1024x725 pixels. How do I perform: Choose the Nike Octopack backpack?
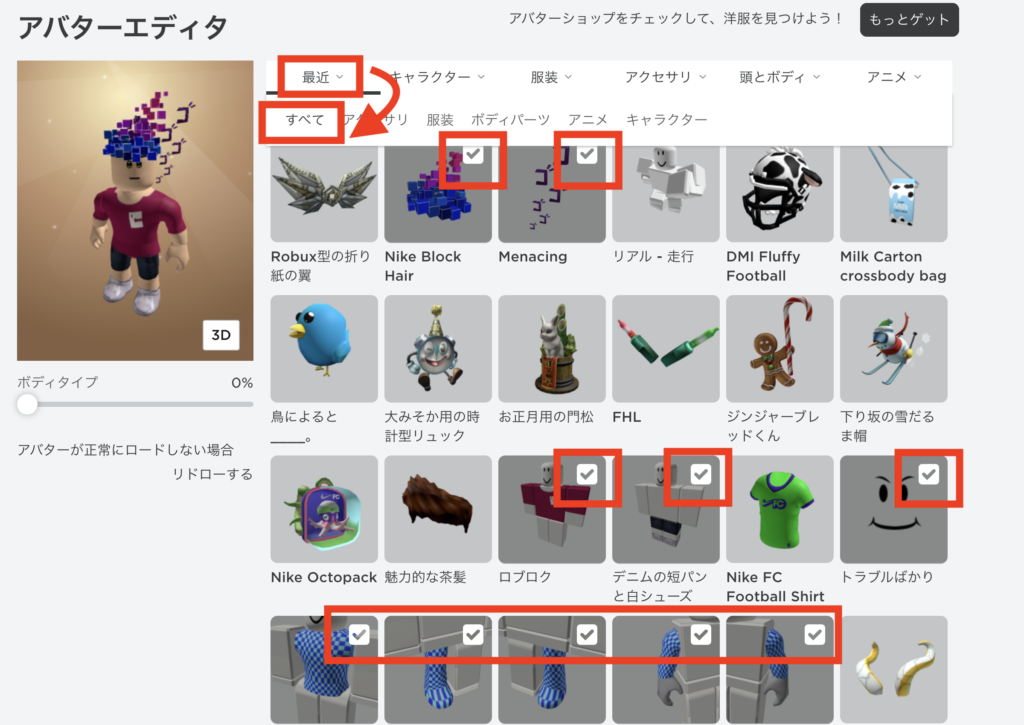[324, 509]
